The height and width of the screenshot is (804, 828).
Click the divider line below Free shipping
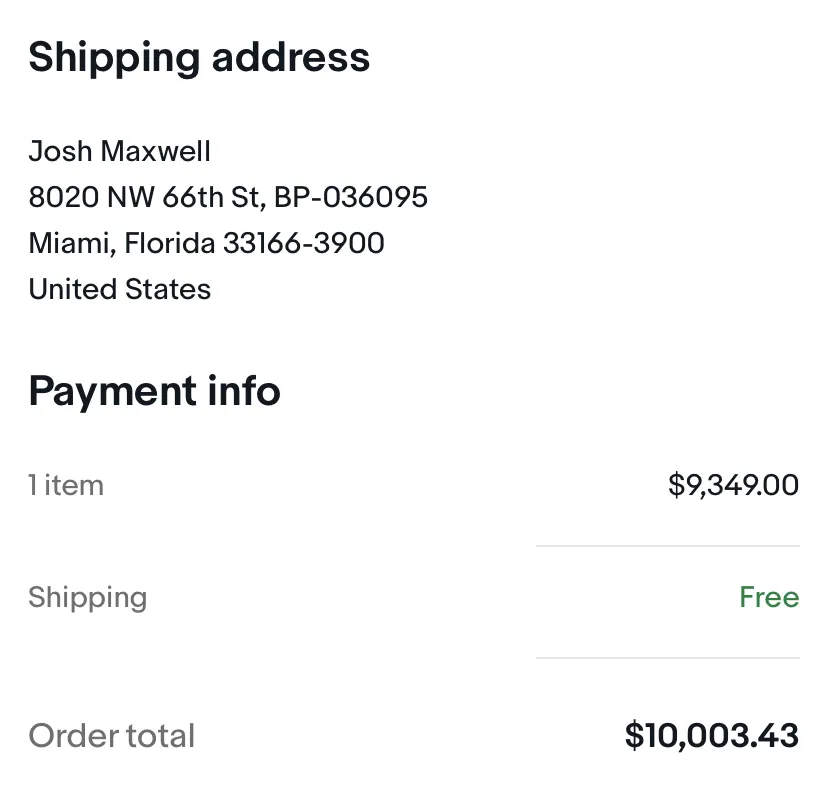pyautogui.click(x=667, y=658)
